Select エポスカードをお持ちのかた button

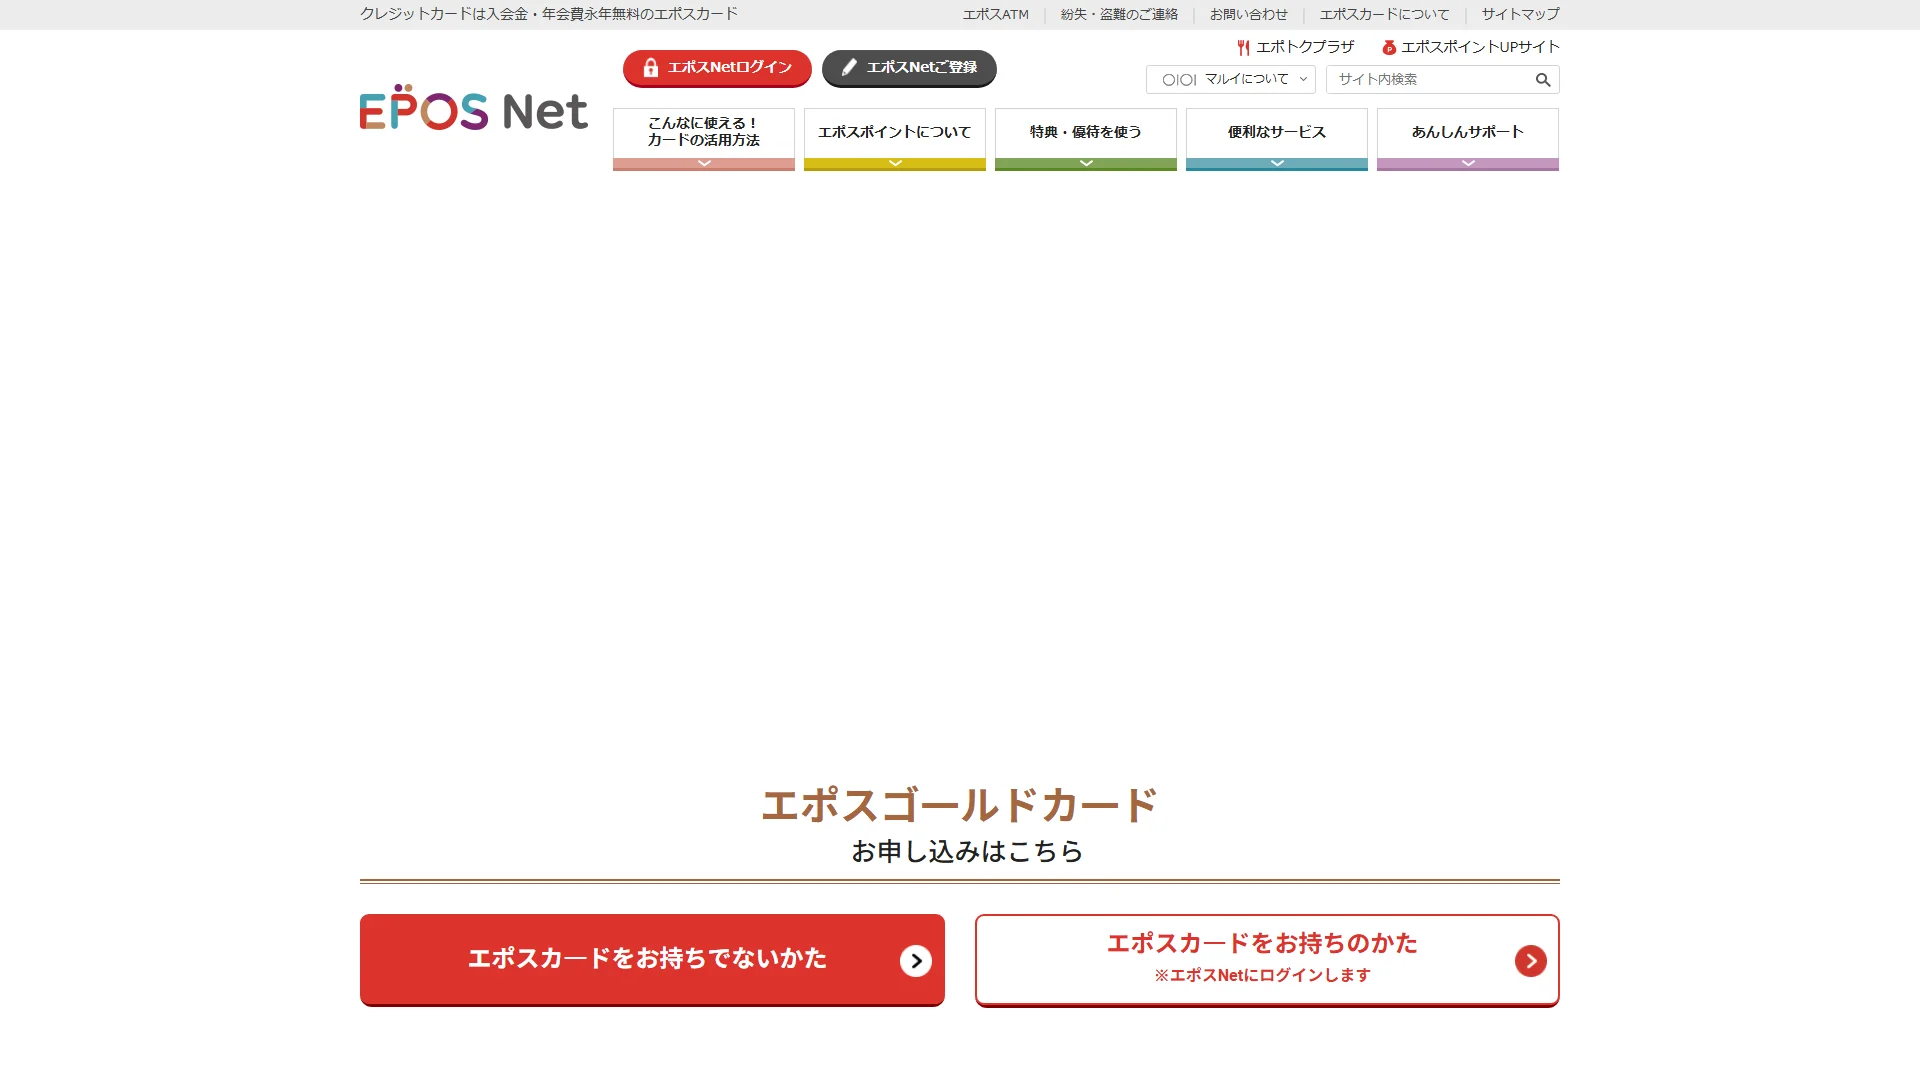1267,960
